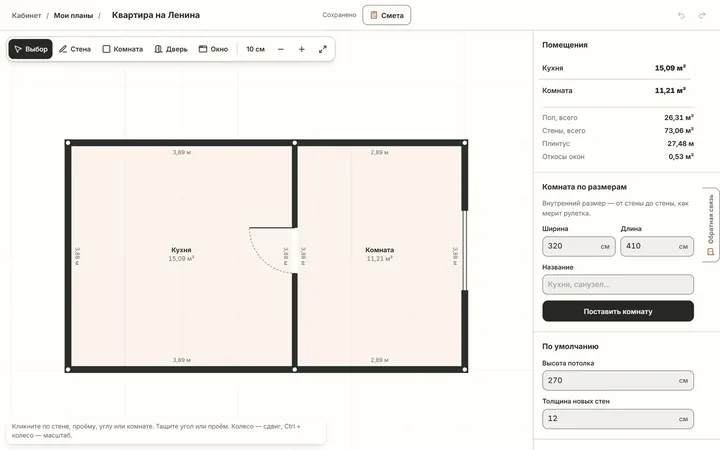Click the plan title Квартира на Ленина
720x450 pixels.
[156, 15]
